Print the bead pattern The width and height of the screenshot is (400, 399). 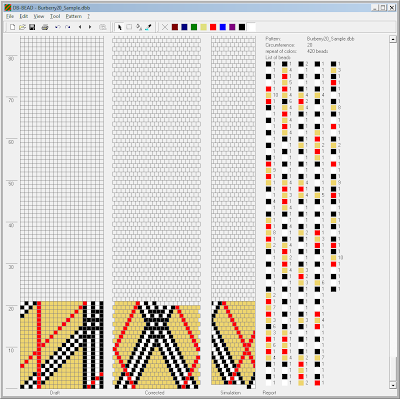pyautogui.click(x=45, y=27)
